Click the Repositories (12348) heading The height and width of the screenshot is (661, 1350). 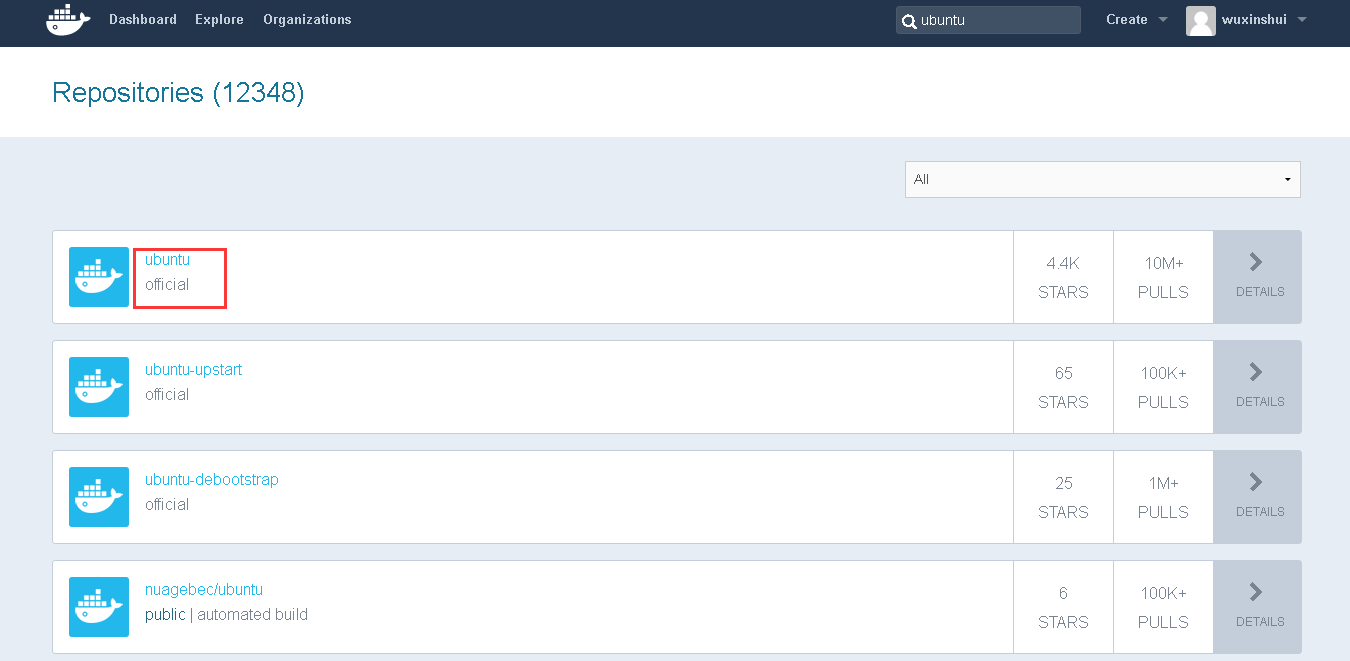tap(178, 93)
